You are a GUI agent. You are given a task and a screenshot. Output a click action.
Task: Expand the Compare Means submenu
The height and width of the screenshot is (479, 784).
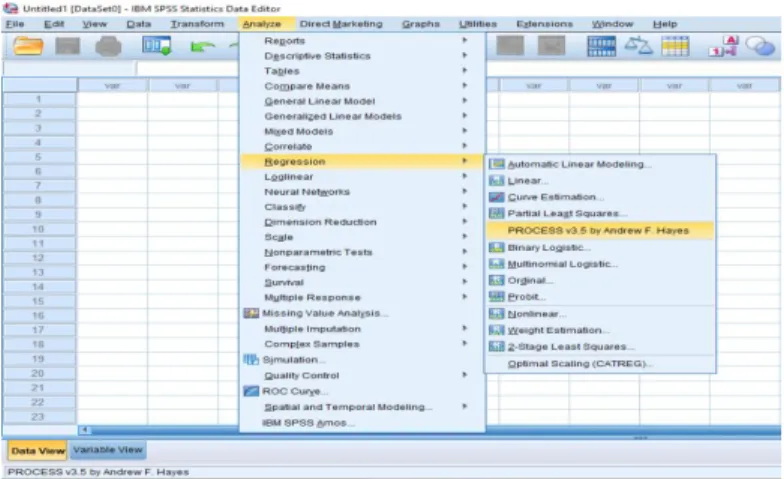click(362, 86)
